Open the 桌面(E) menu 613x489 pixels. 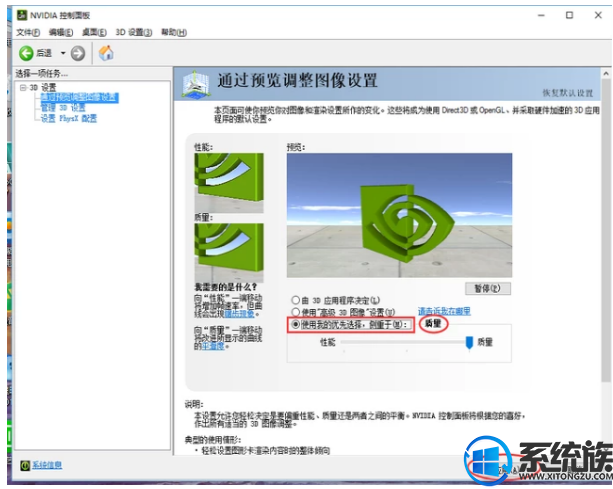(x=94, y=32)
